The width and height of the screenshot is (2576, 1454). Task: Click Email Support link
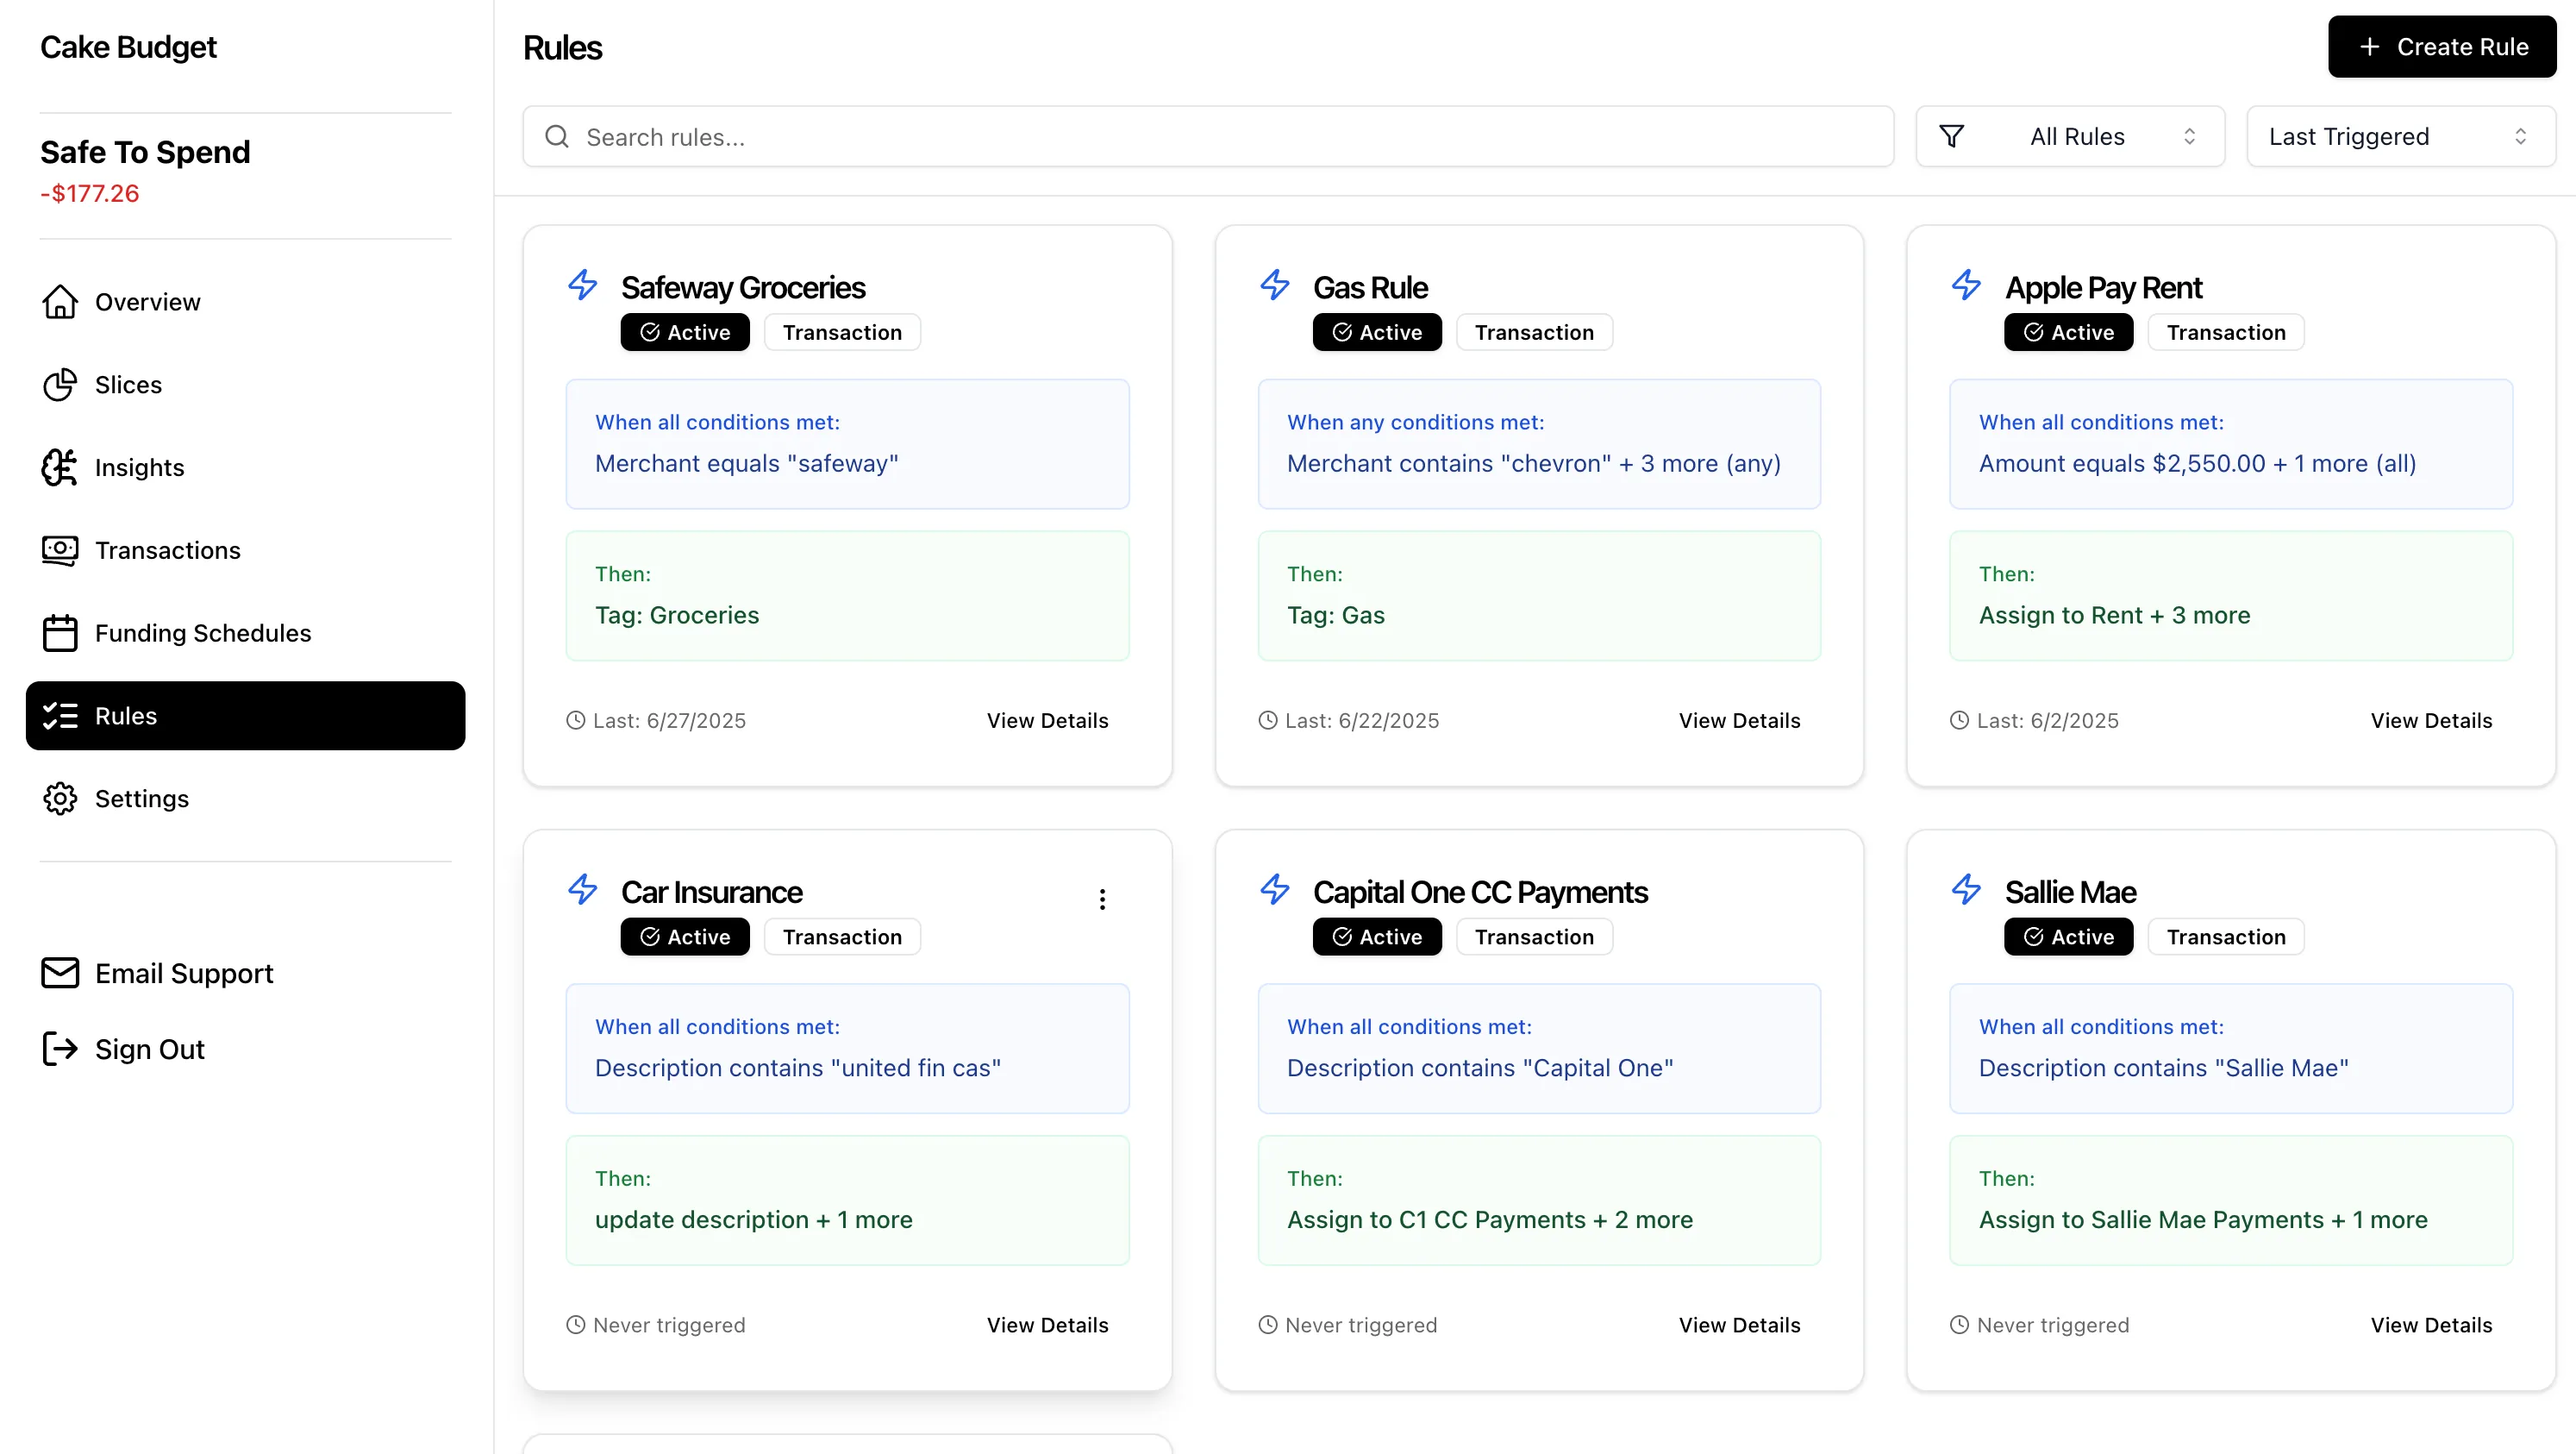157,973
